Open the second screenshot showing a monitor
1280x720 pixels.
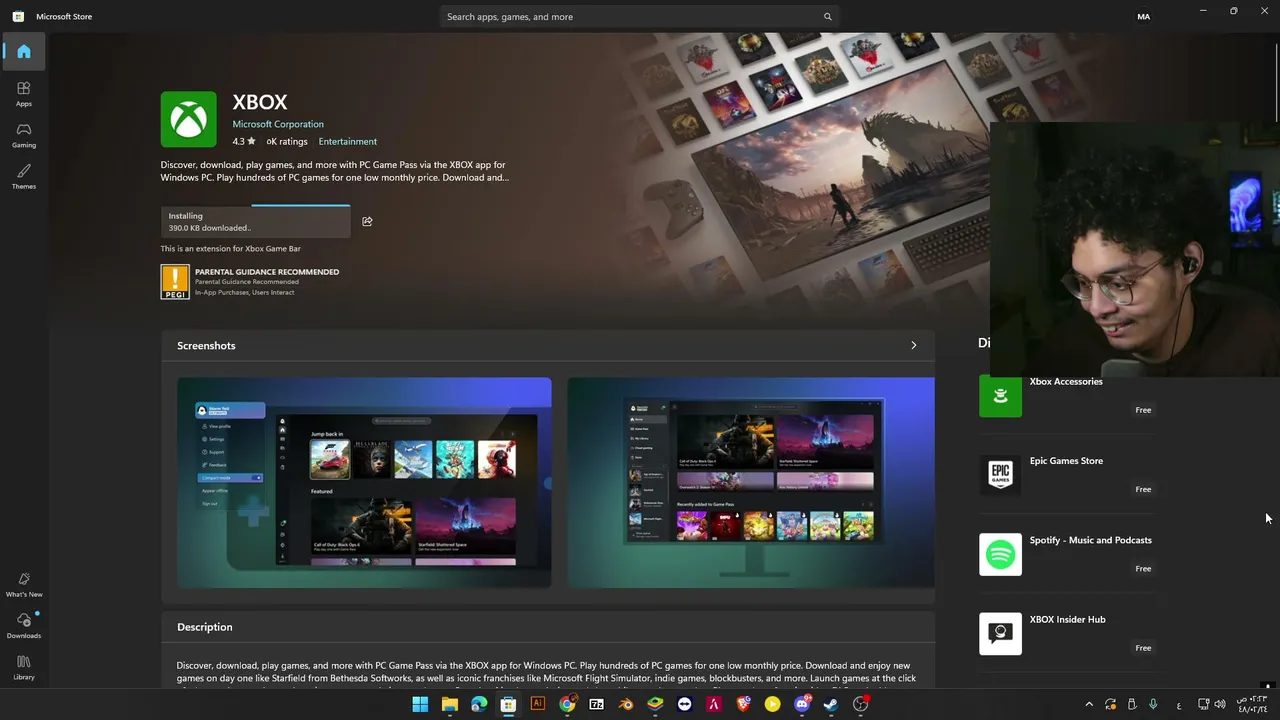coord(751,483)
